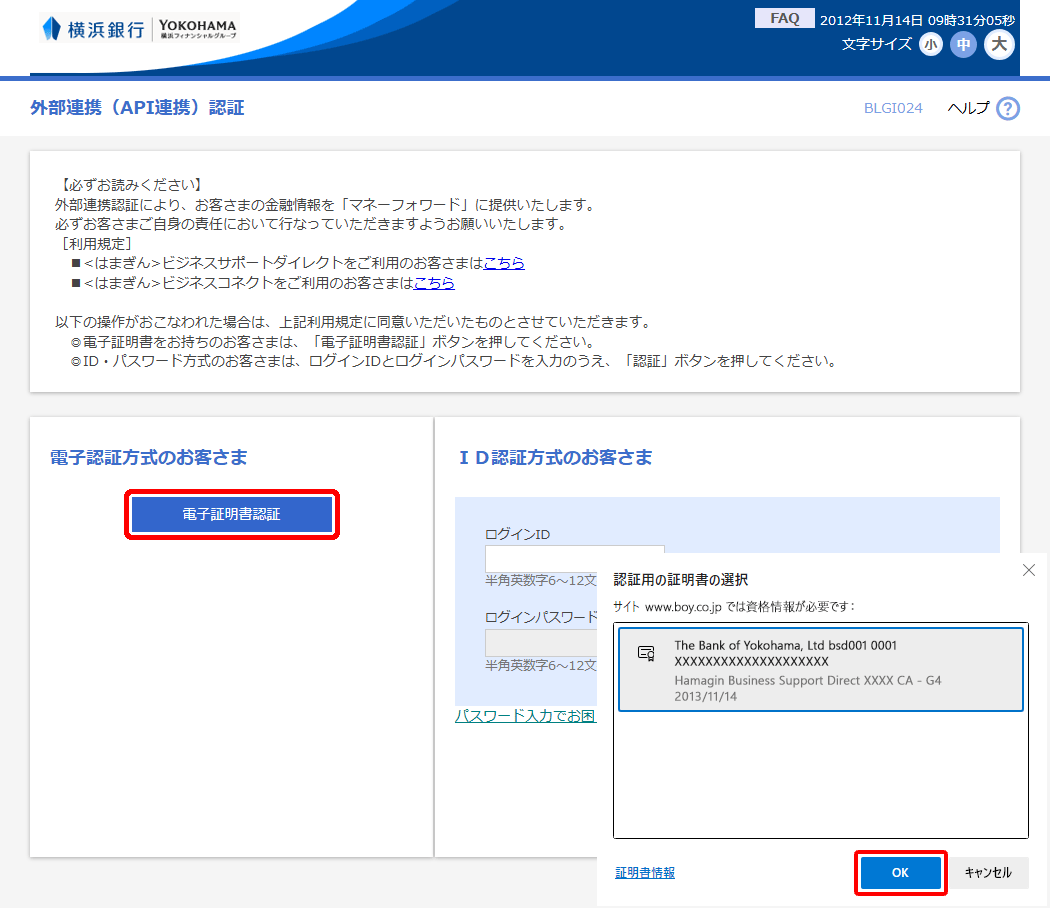The height and width of the screenshot is (908, 1050).
Task: Click the Bank of Yokohama emblem logo
Action: coord(51,28)
